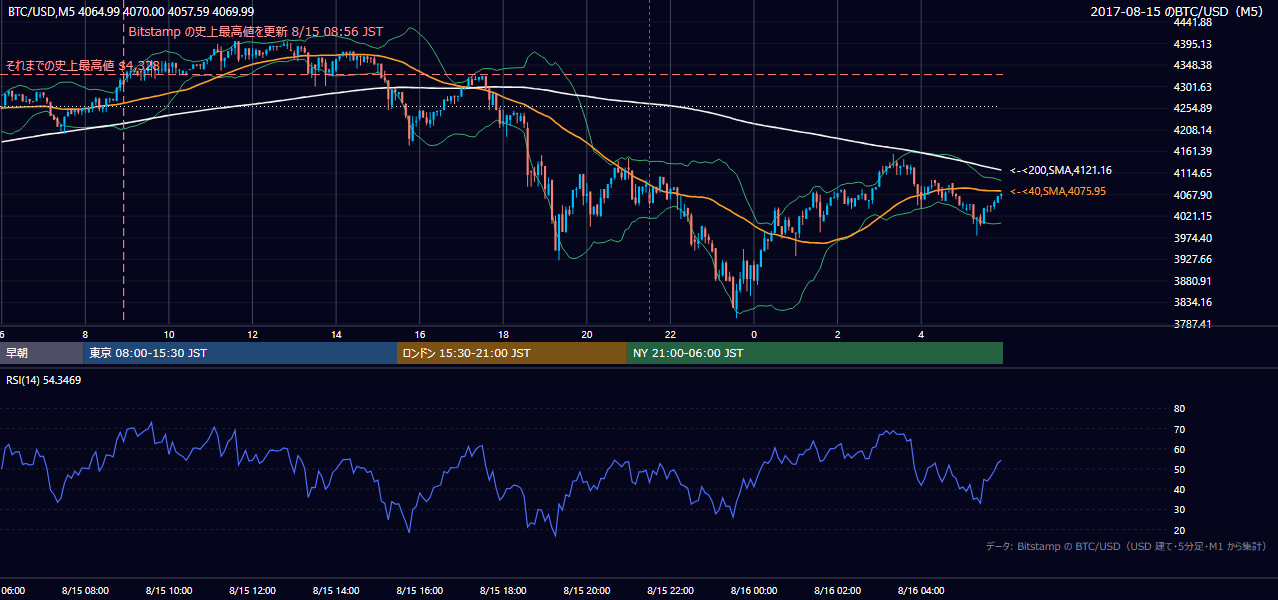Select the 40 SMA 4075.95 label
The image size is (1278, 600).
click(x=1058, y=192)
